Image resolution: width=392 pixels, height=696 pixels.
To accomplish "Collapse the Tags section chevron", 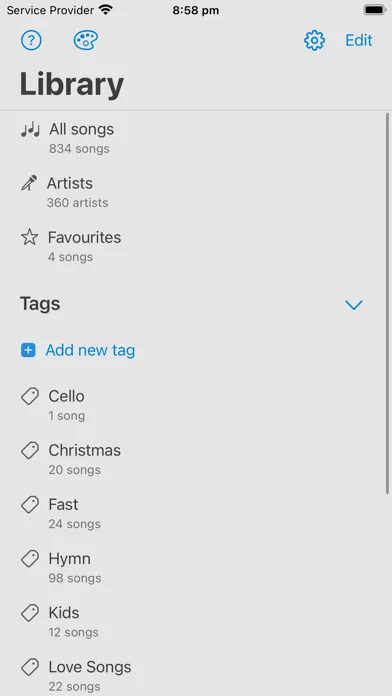I will pyautogui.click(x=354, y=304).
